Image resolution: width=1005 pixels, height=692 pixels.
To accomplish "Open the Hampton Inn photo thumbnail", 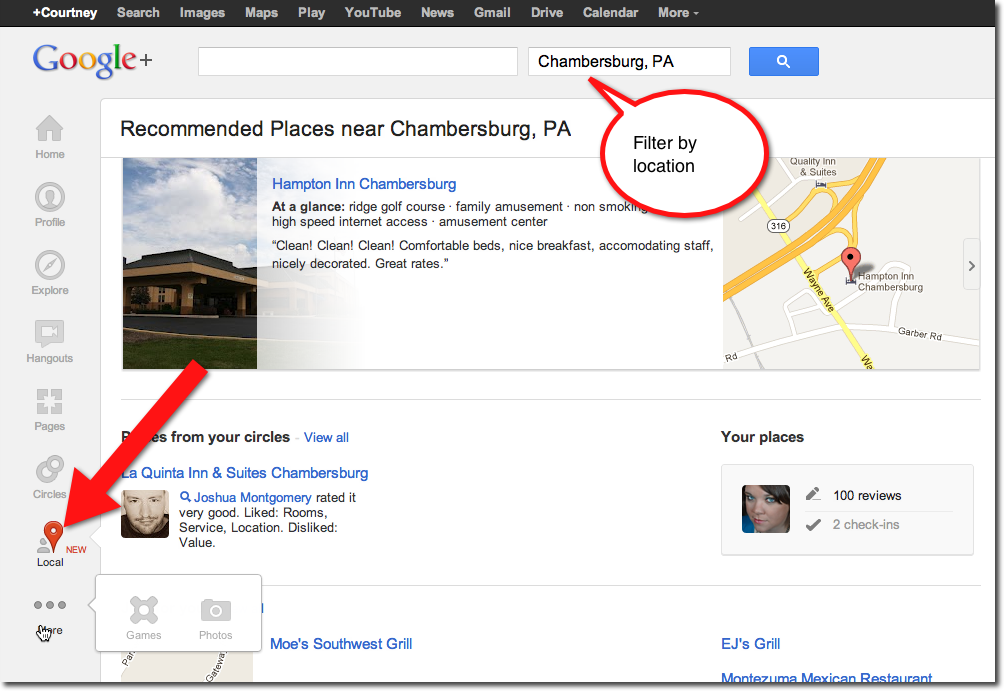I will [x=190, y=263].
